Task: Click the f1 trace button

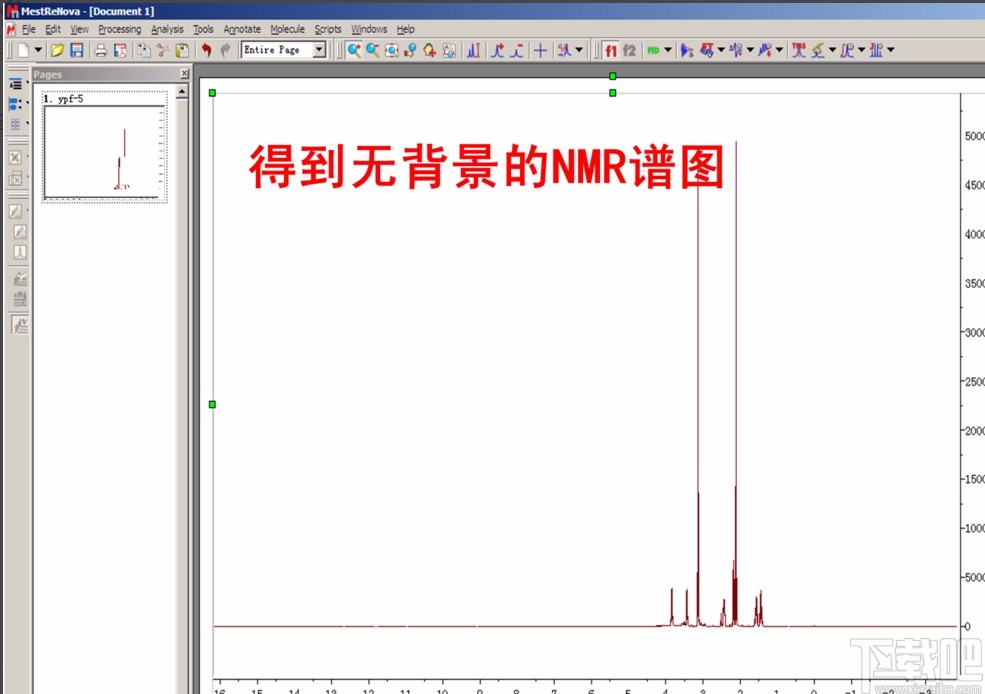Action: point(612,50)
